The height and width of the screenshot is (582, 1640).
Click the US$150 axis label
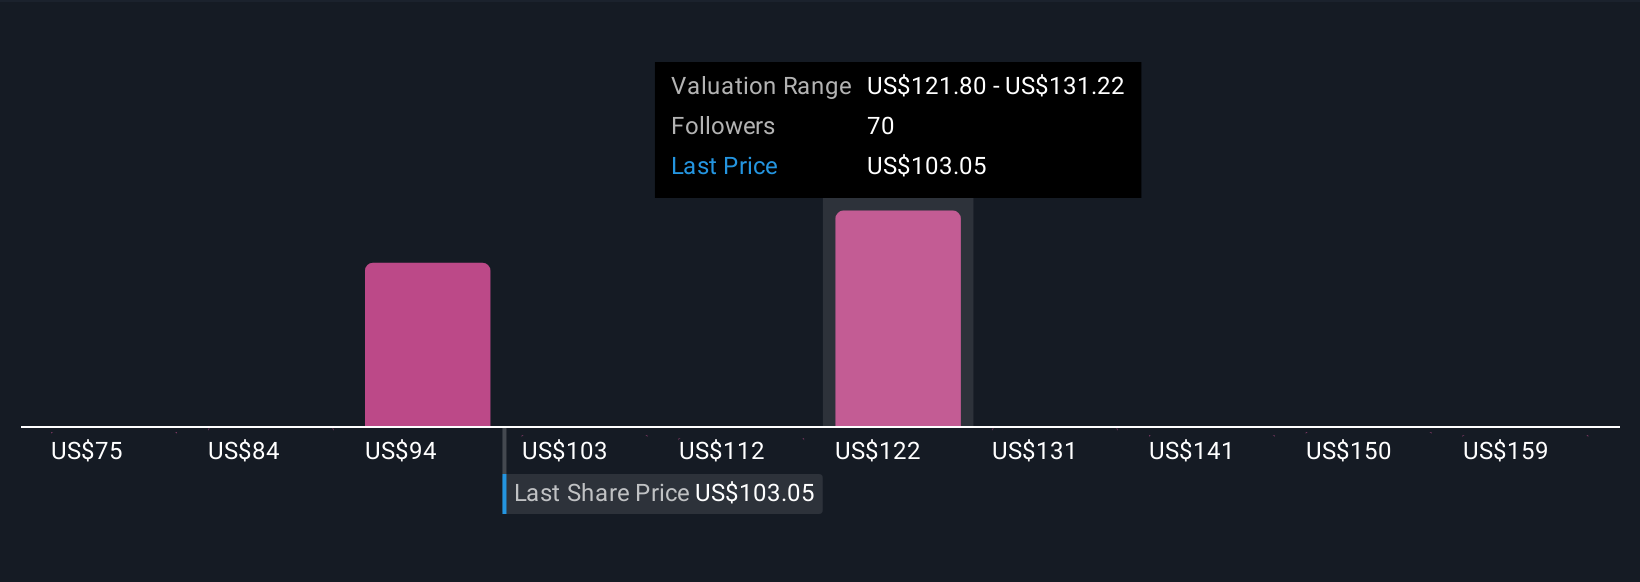click(x=1349, y=451)
